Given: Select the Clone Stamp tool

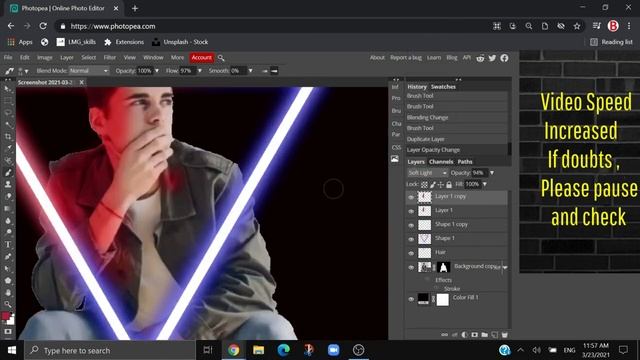Looking at the screenshot, I should pyautogui.click(x=8, y=184).
